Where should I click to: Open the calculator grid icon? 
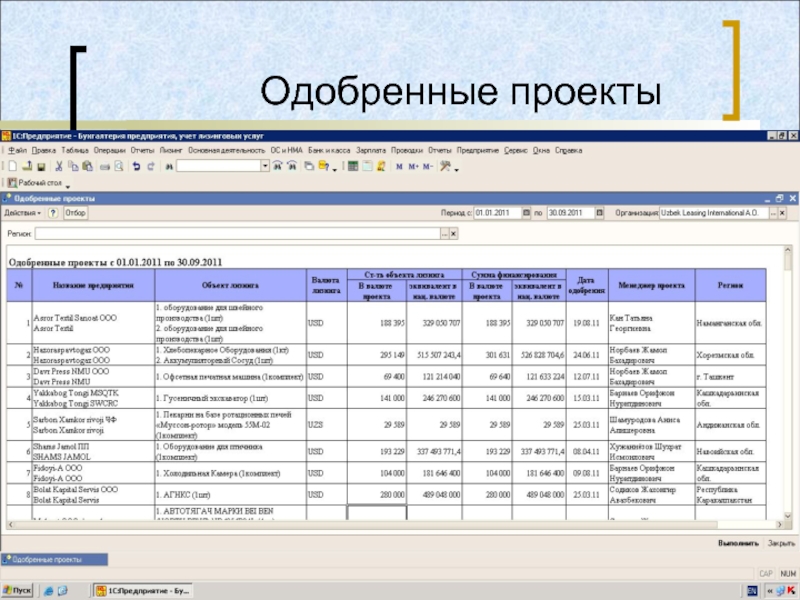353,166
